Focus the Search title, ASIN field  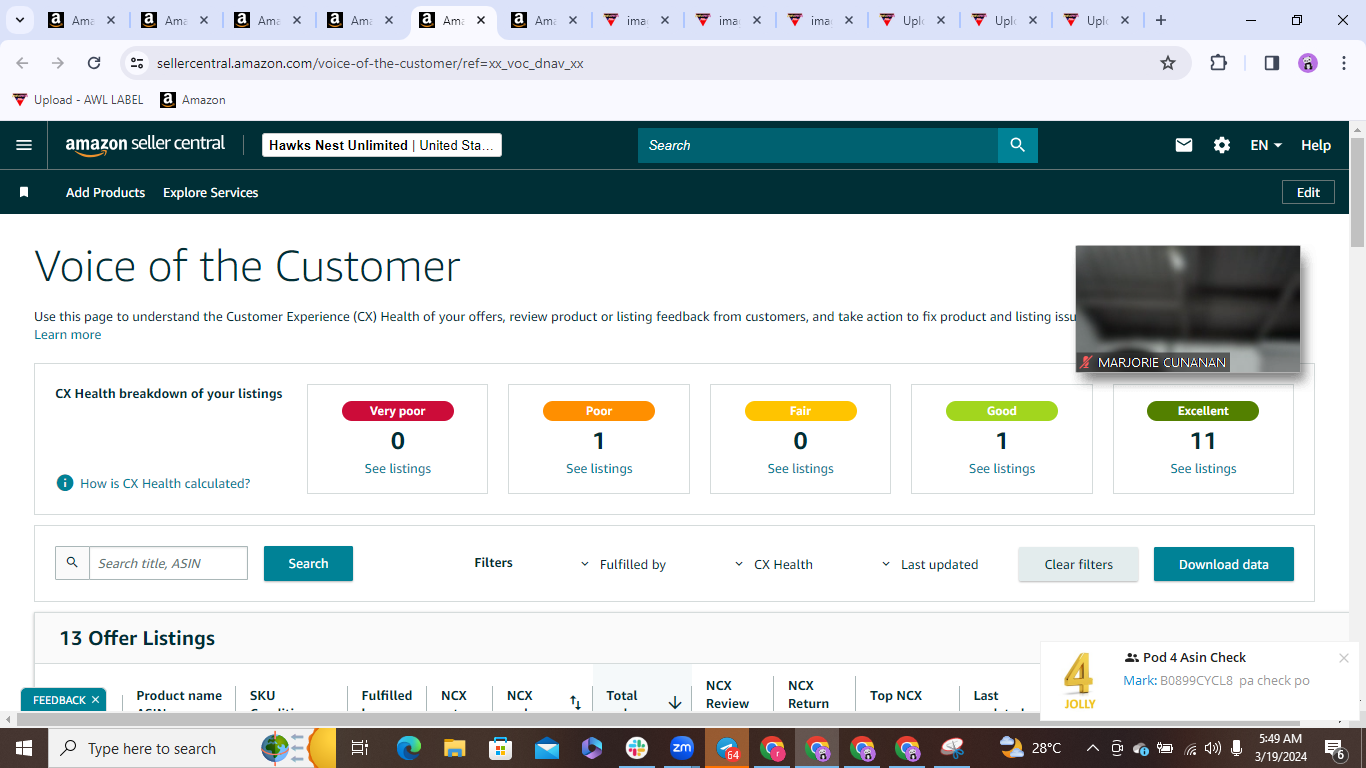(168, 563)
